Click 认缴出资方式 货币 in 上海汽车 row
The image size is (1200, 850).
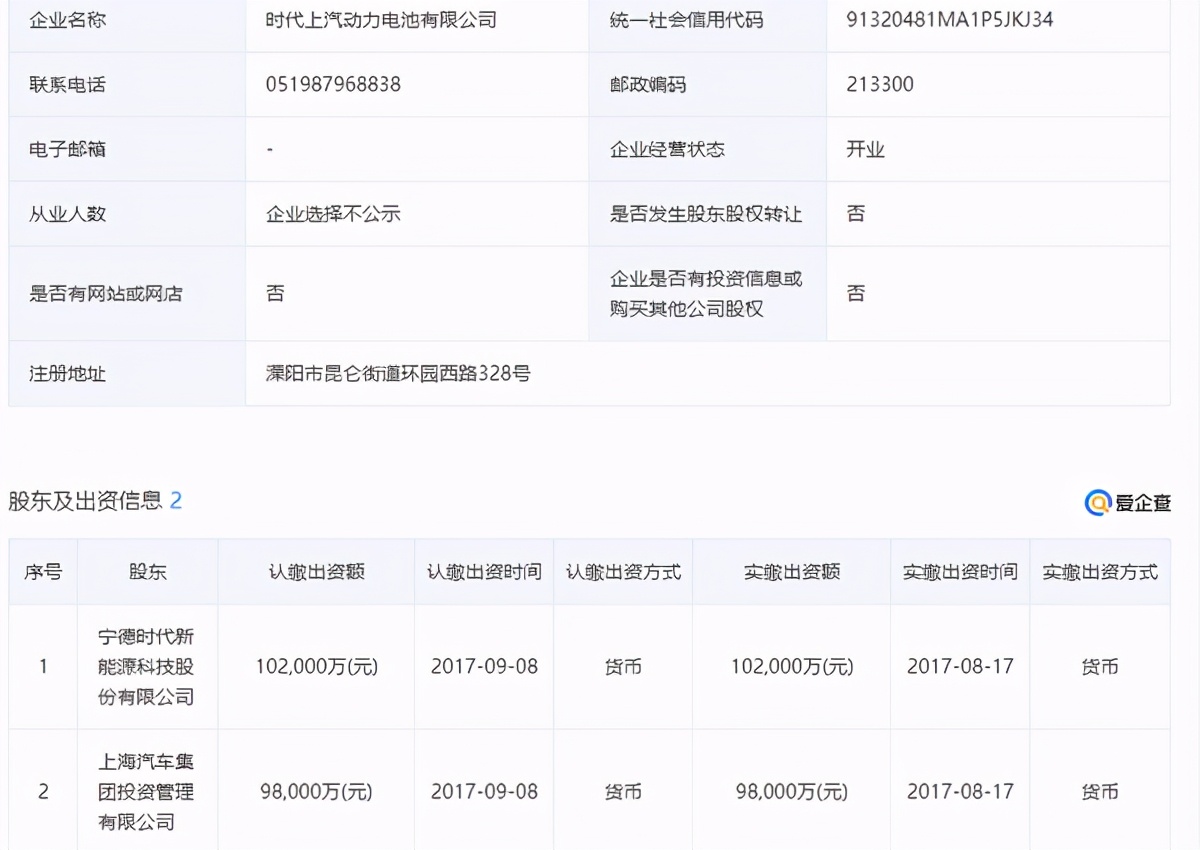tap(623, 792)
